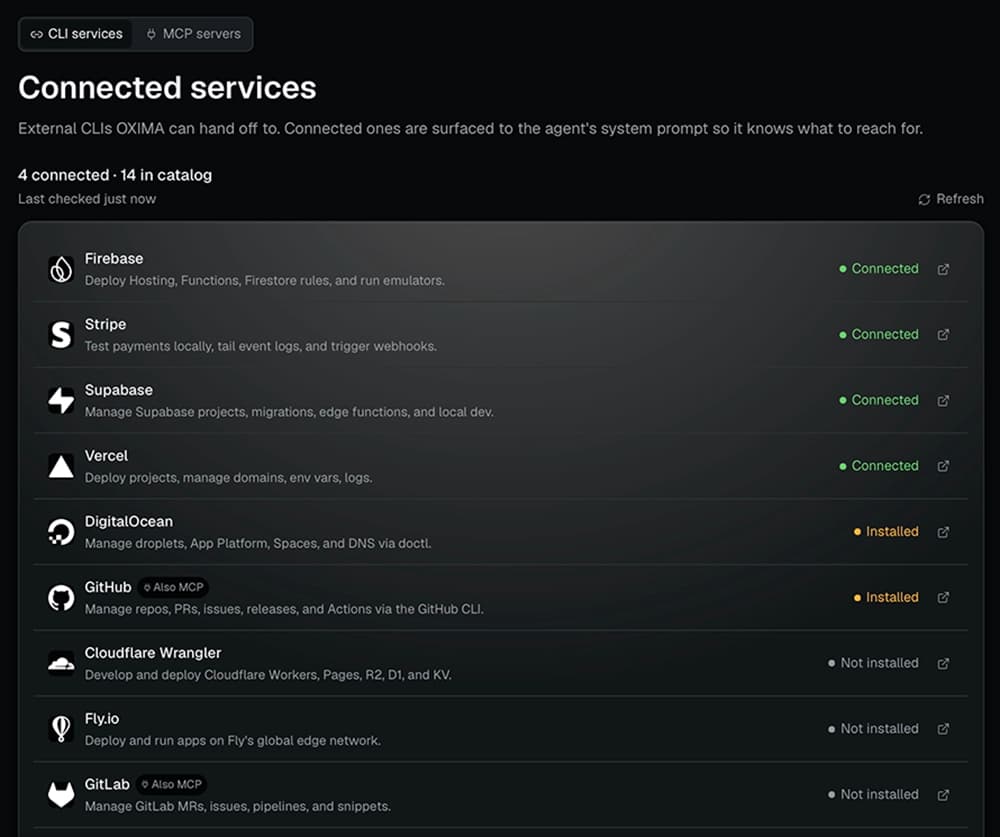Switch to the CLI services tab
Image resolution: width=1000 pixels, height=837 pixels.
pyautogui.click(x=77, y=34)
